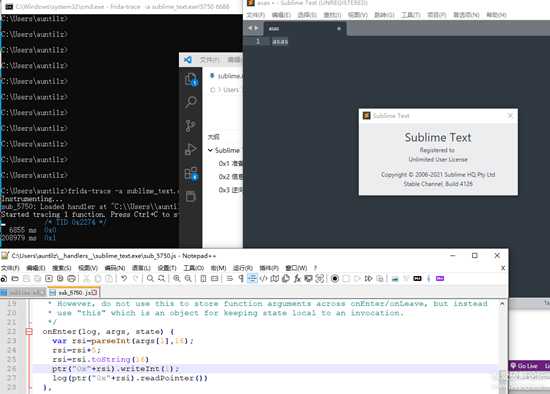Select the 0x2 outline item in VS Code
Viewport: 550px width, 394px height.
click(x=230, y=176)
